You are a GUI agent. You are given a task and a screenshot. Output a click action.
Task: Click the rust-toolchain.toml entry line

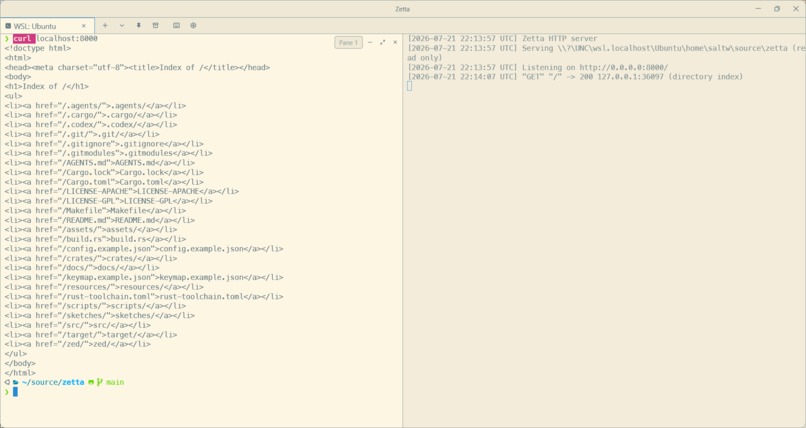144,296
